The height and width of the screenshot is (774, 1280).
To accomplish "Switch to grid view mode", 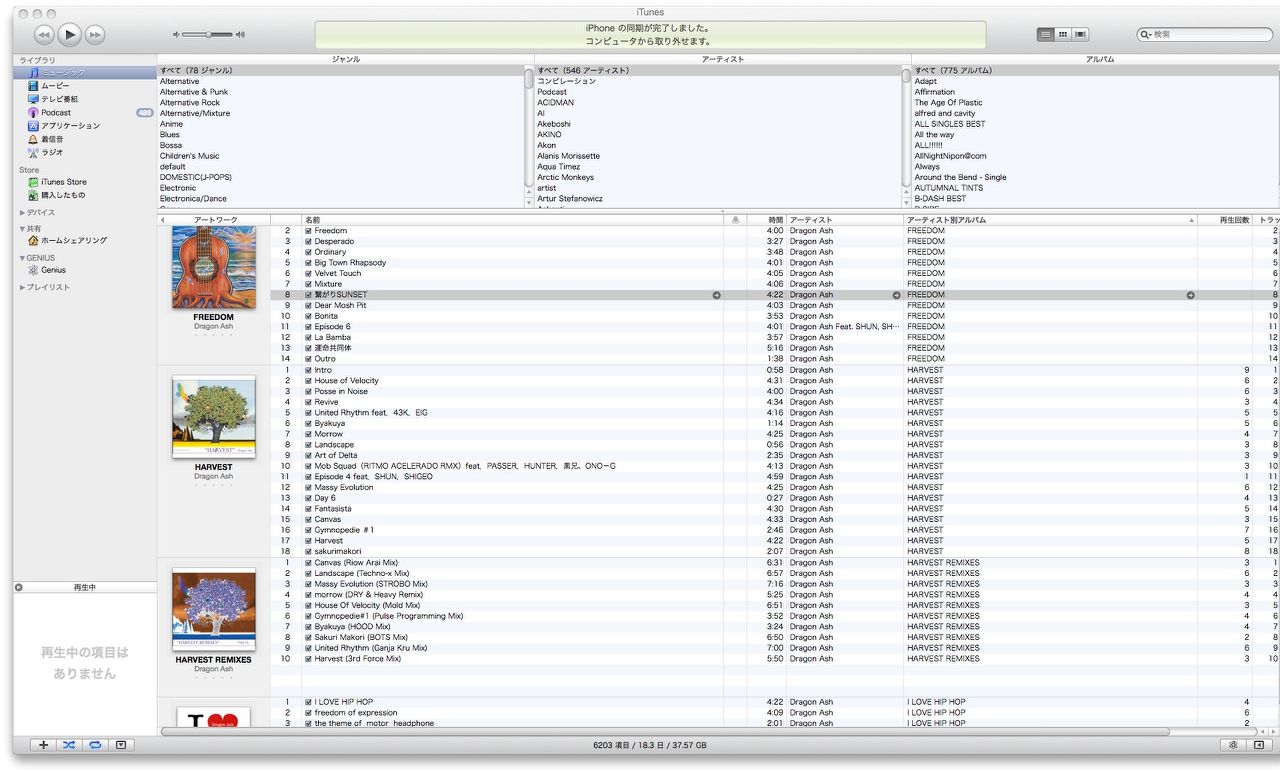I will tap(1063, 34).
